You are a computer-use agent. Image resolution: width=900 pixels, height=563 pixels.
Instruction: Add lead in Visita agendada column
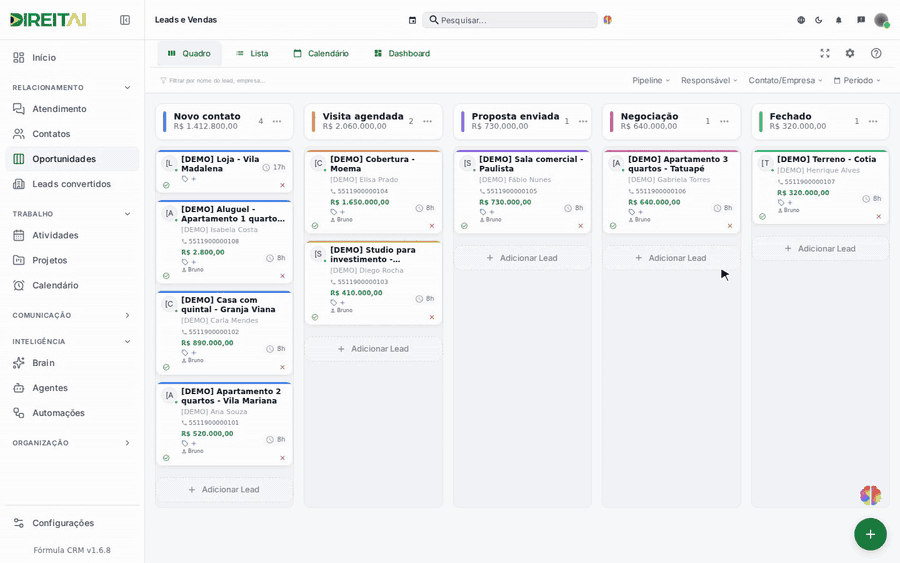coord(373,349)
